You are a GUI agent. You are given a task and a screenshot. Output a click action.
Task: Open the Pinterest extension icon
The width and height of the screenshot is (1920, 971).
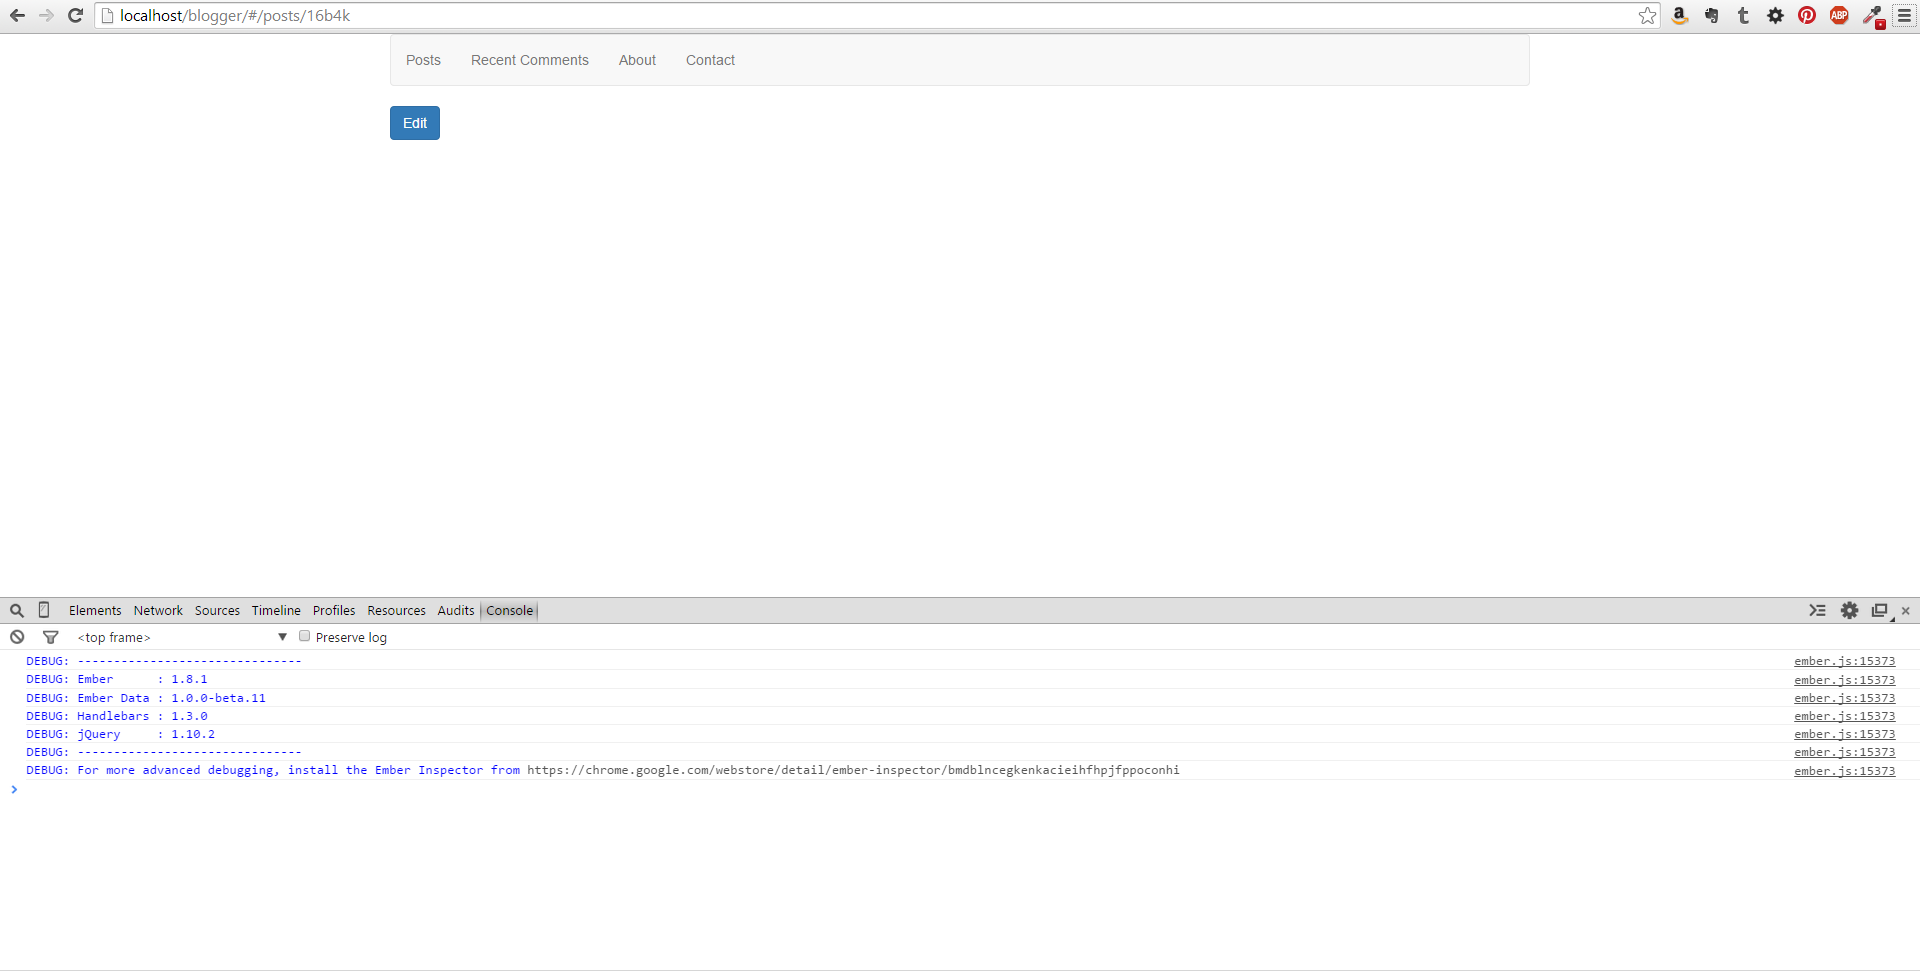1807,15
